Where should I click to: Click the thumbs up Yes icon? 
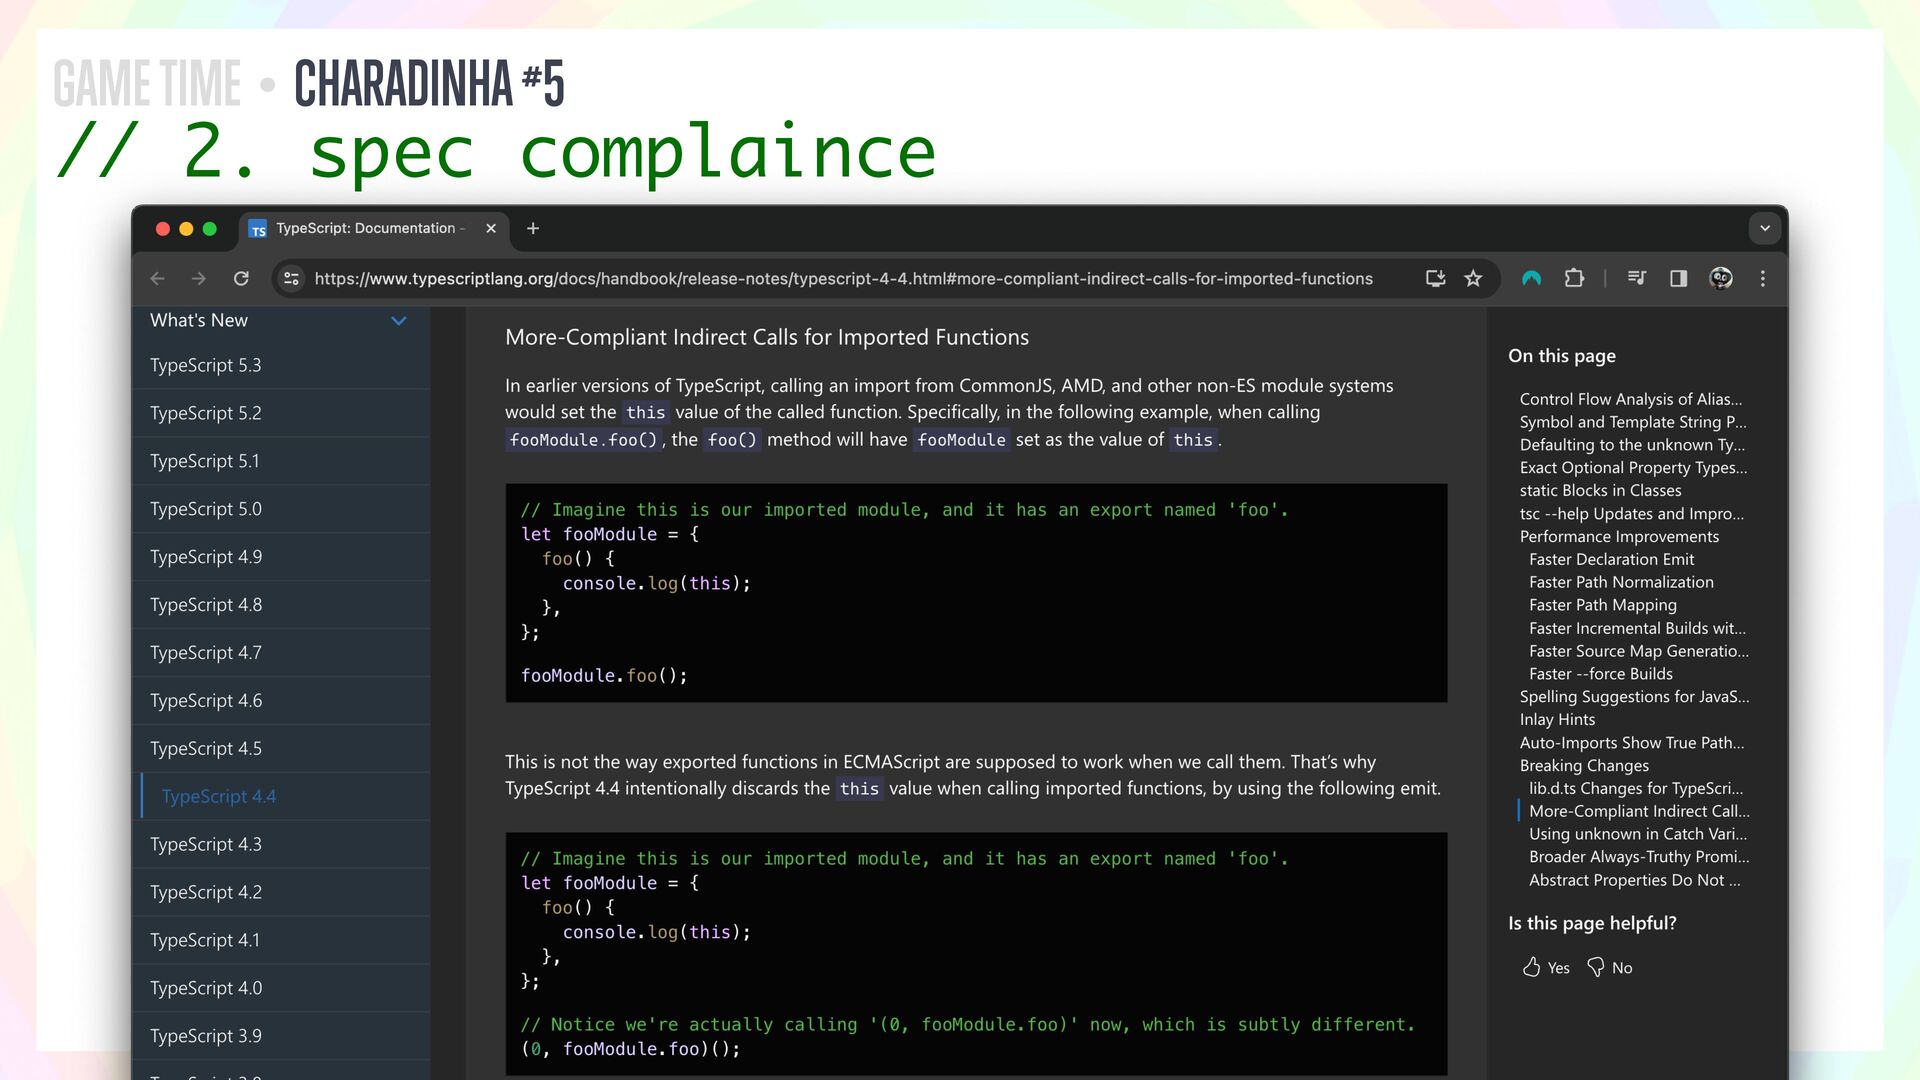pyautogui.click(x=1531, y=967)
